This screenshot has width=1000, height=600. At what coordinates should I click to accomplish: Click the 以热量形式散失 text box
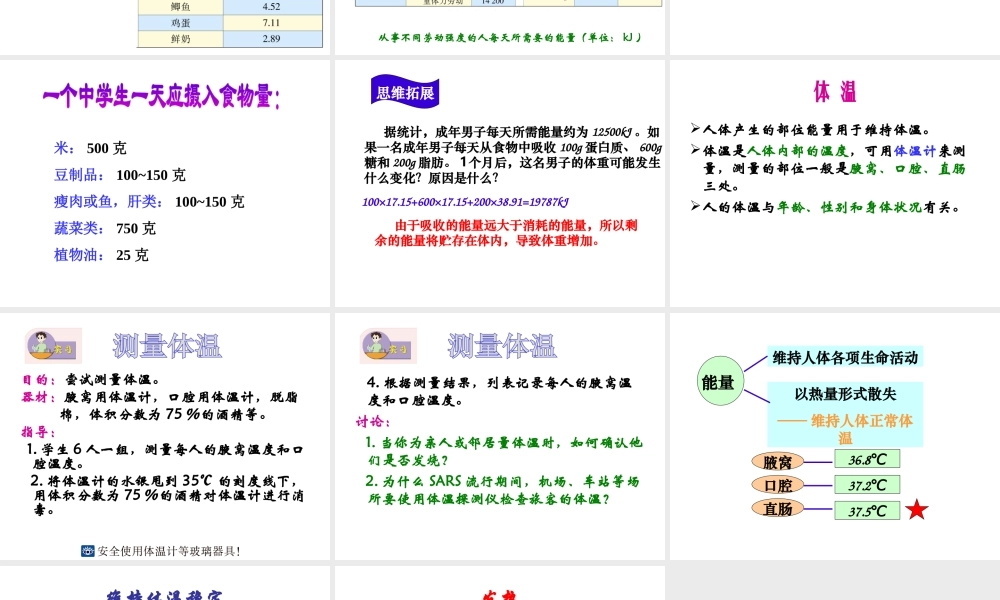tap(845, 414)
